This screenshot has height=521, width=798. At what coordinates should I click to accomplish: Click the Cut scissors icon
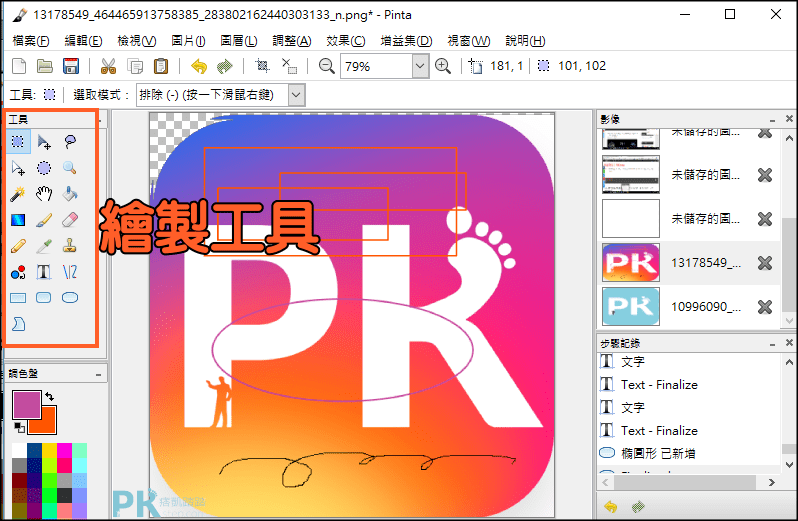click(108, 66)
